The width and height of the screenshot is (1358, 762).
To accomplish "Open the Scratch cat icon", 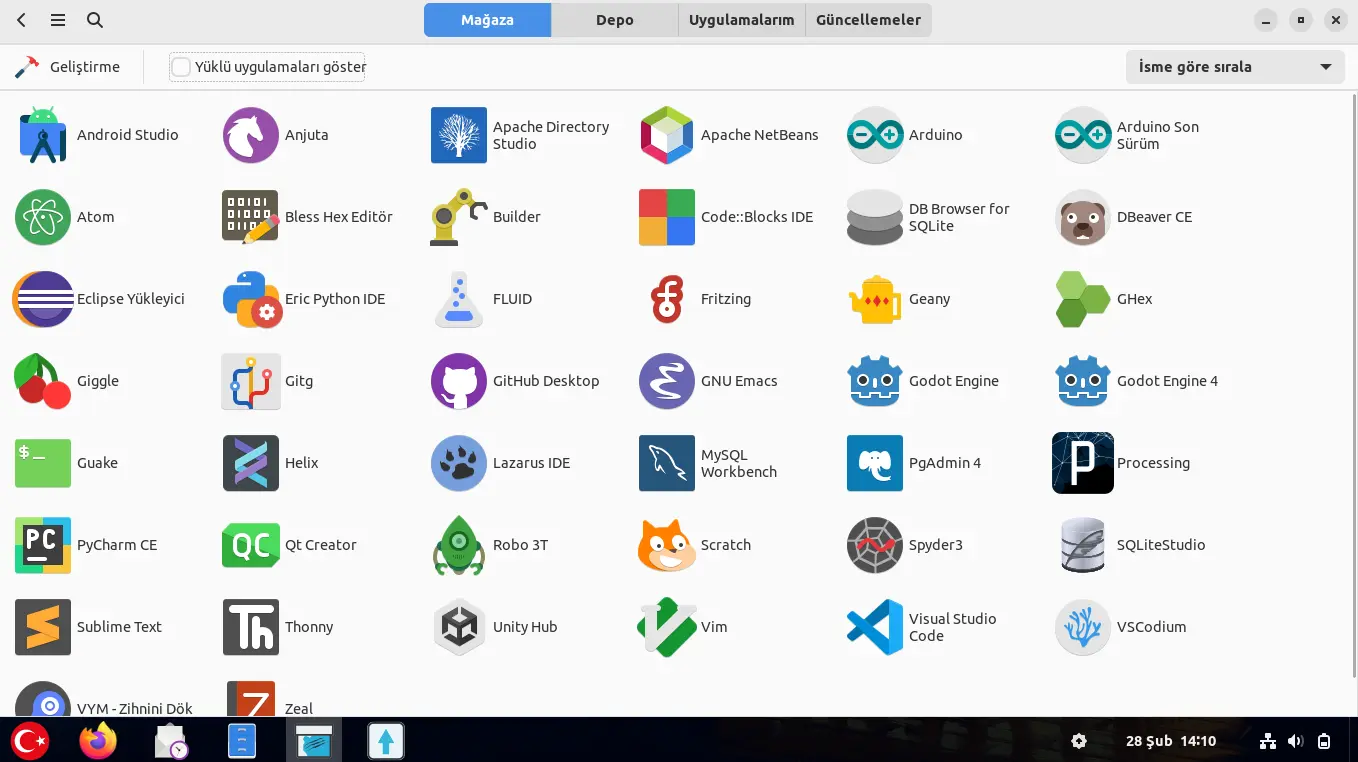I will coord(667,545).
